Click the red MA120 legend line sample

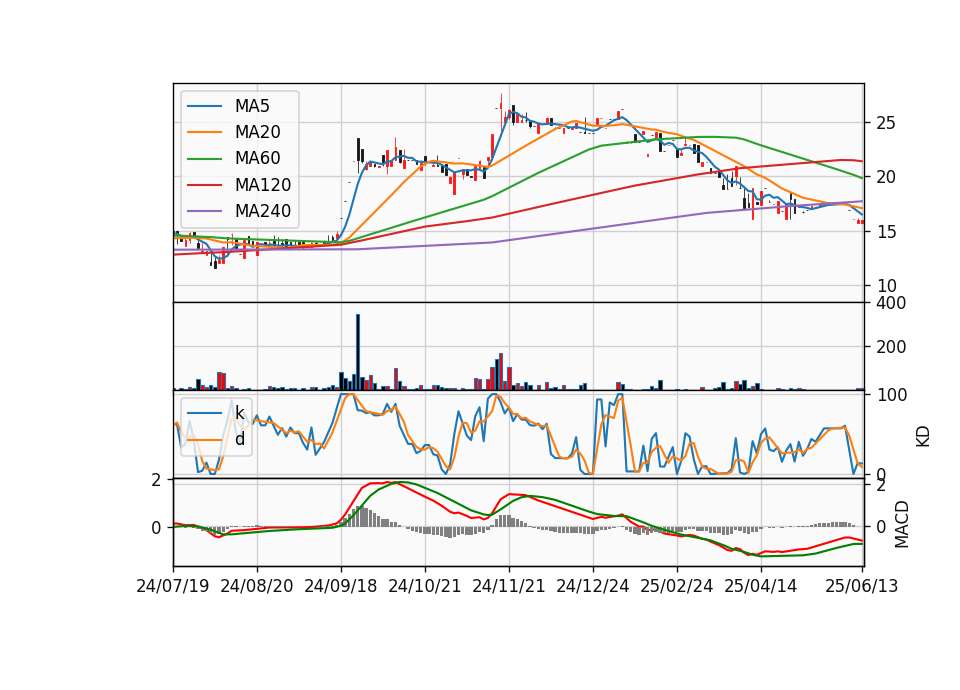204,185
